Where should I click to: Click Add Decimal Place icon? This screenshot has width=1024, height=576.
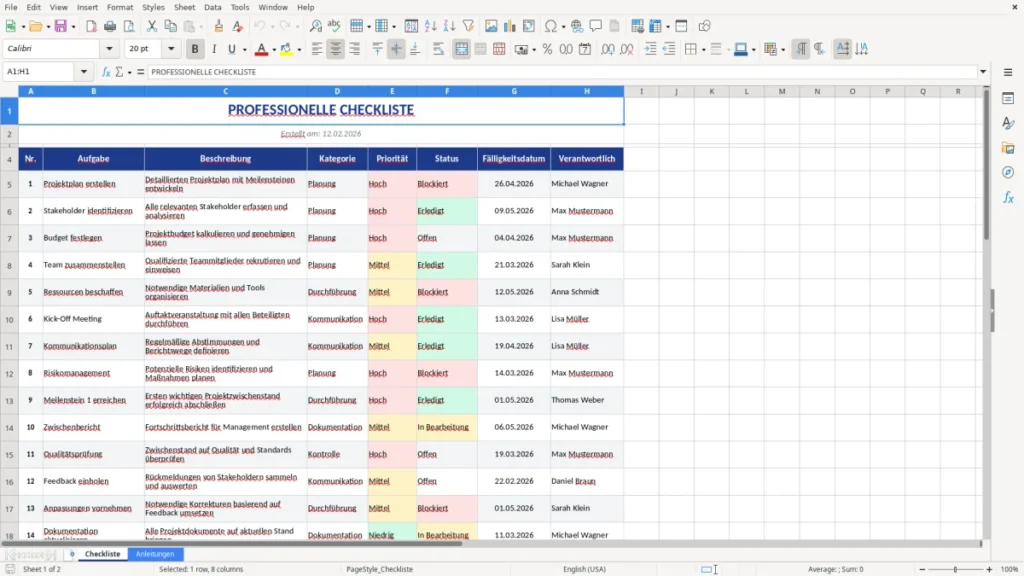[608, 49]
